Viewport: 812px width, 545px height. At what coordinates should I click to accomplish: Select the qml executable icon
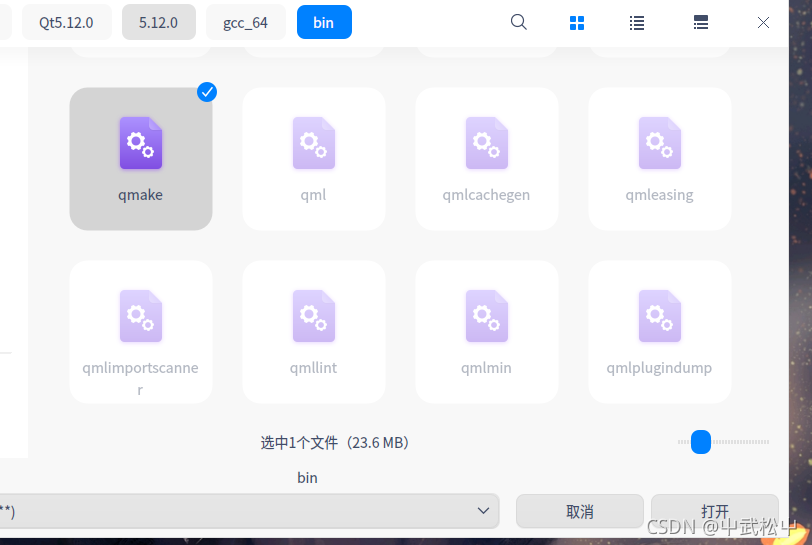click(x=314, y=143)
